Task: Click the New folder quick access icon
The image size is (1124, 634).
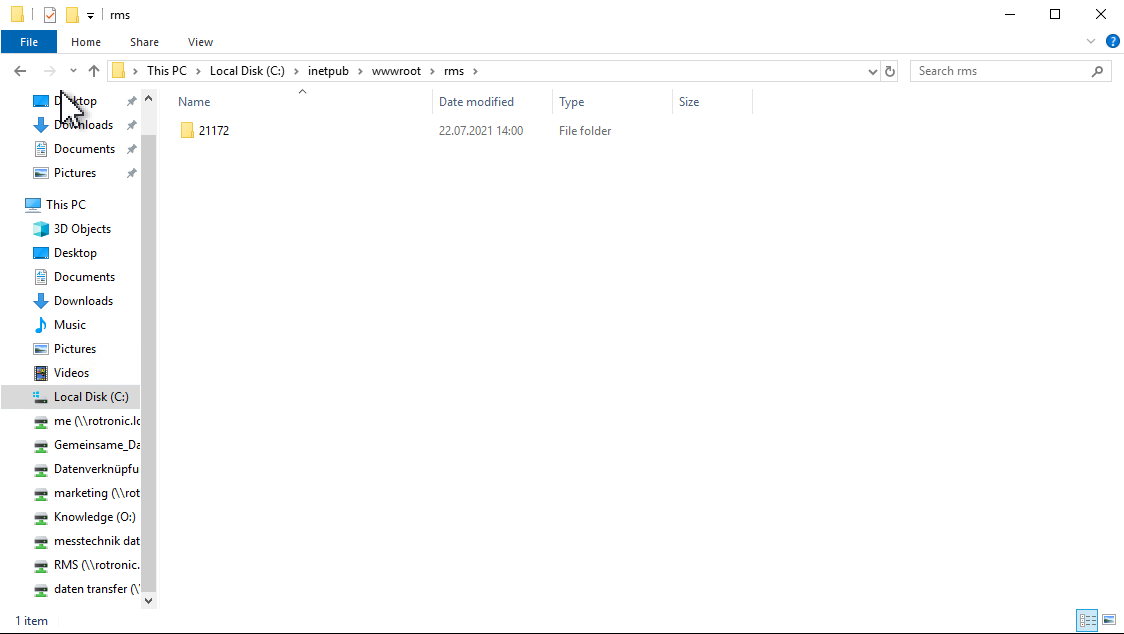Action: pos(72,14)
